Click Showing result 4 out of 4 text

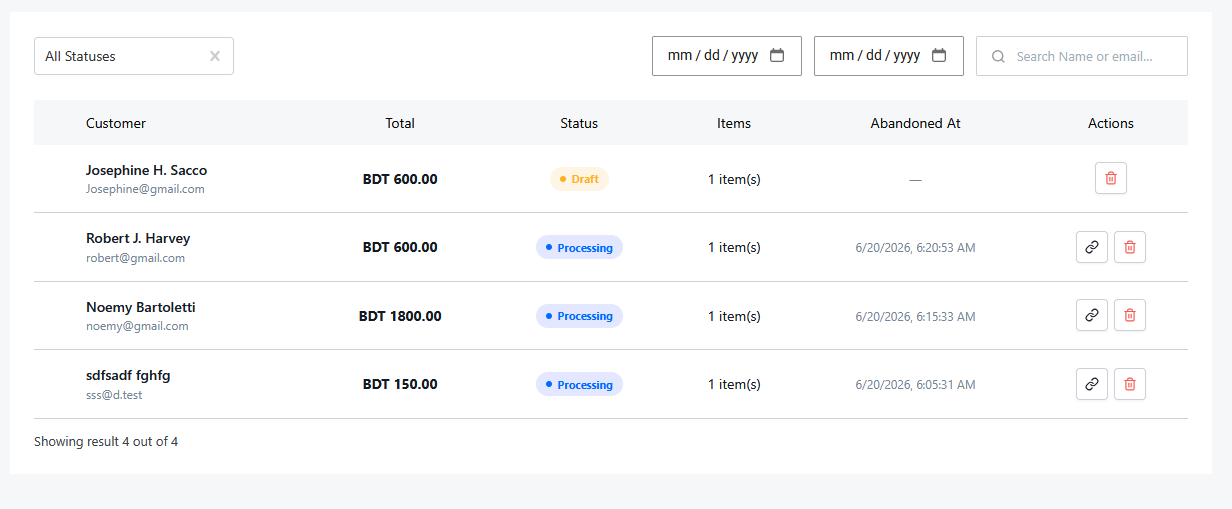106,441
